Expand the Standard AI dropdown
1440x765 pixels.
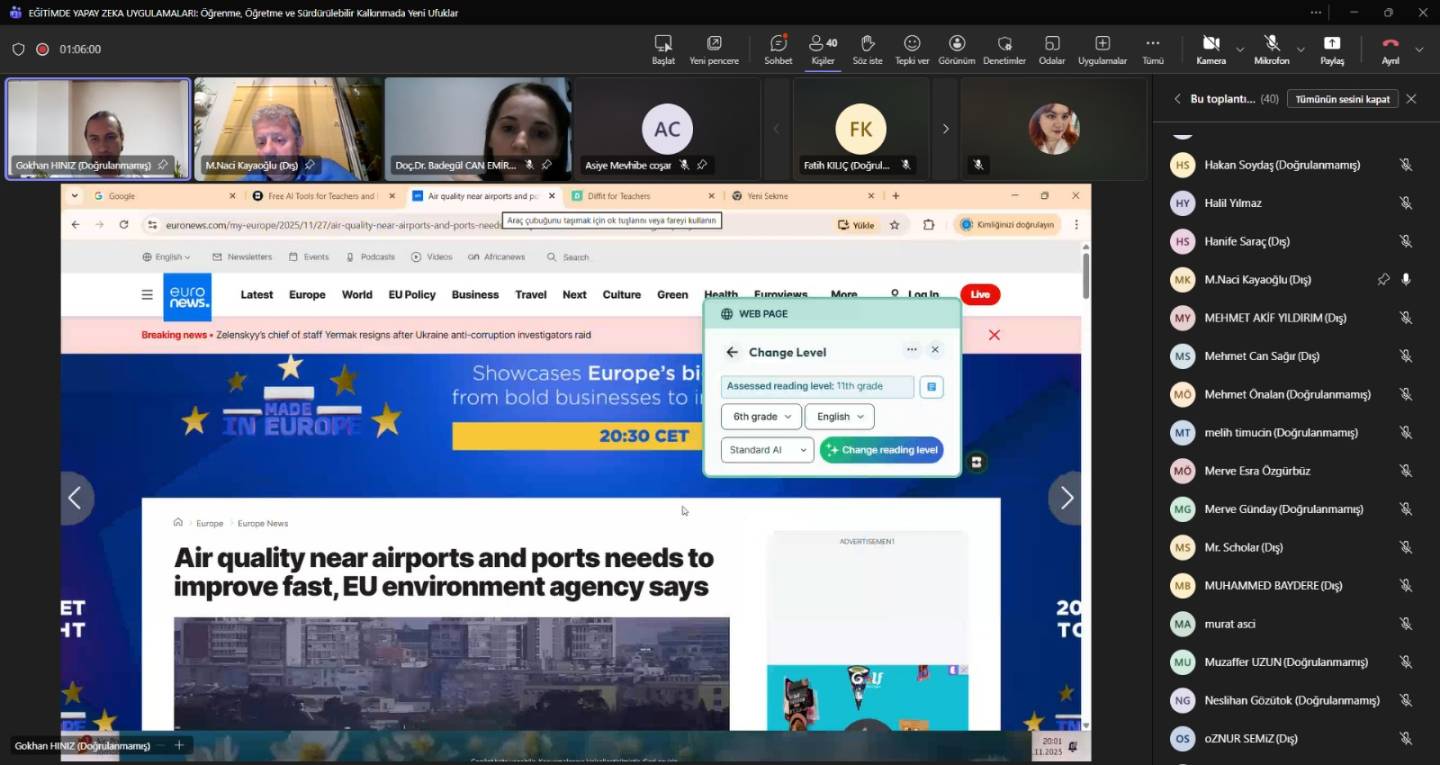point(767,450)
